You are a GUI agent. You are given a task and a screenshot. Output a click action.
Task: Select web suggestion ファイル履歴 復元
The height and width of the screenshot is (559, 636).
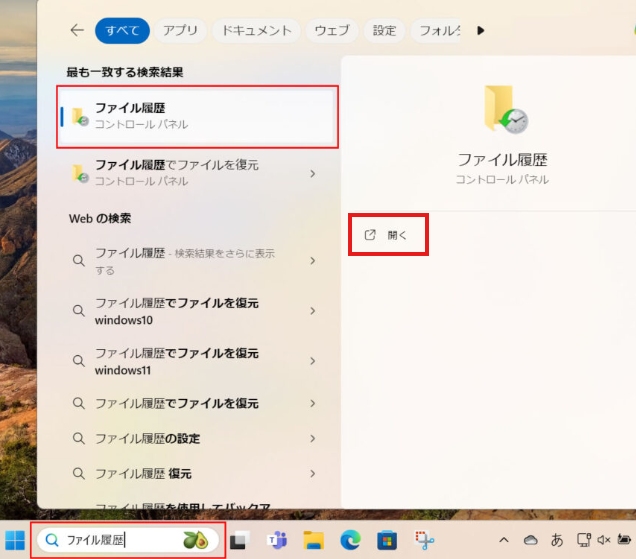click(198, 473)
